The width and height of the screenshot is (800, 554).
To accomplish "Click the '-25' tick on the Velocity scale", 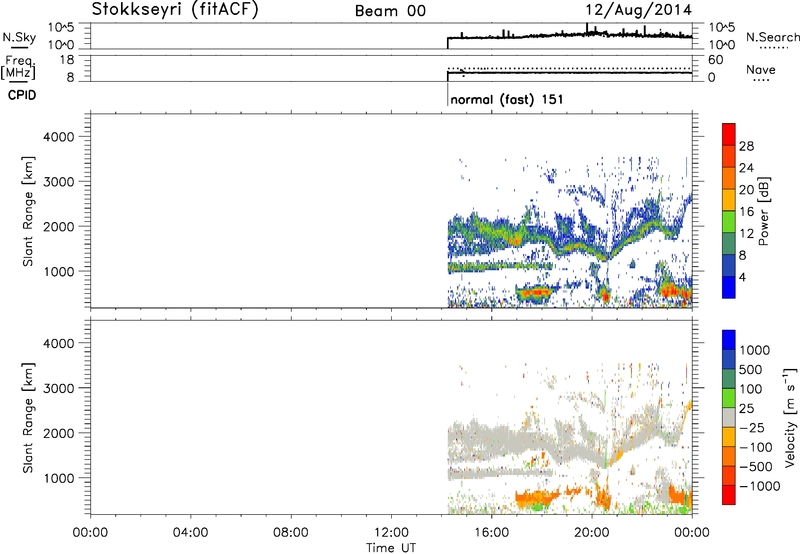I will pyautogui.click(x=752, y=428).
